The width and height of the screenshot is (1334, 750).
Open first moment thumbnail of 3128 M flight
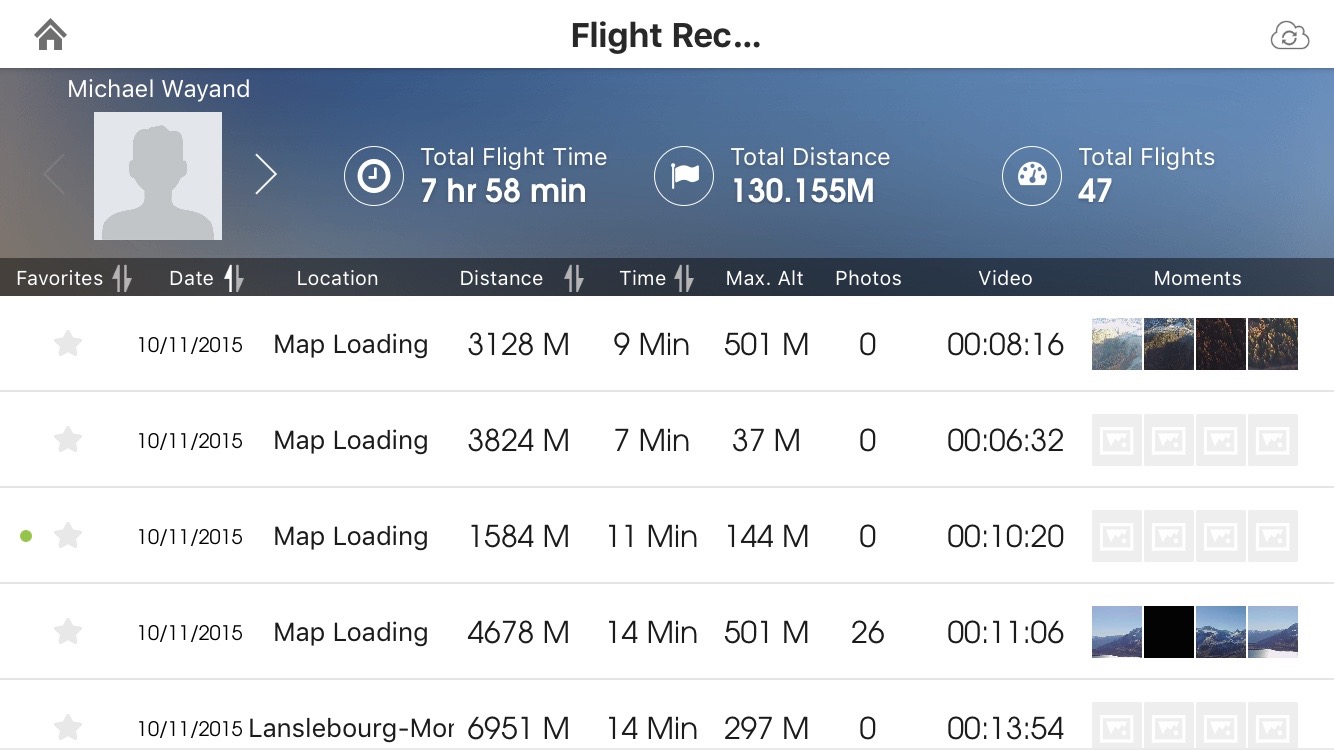(x=1117, y=344)
